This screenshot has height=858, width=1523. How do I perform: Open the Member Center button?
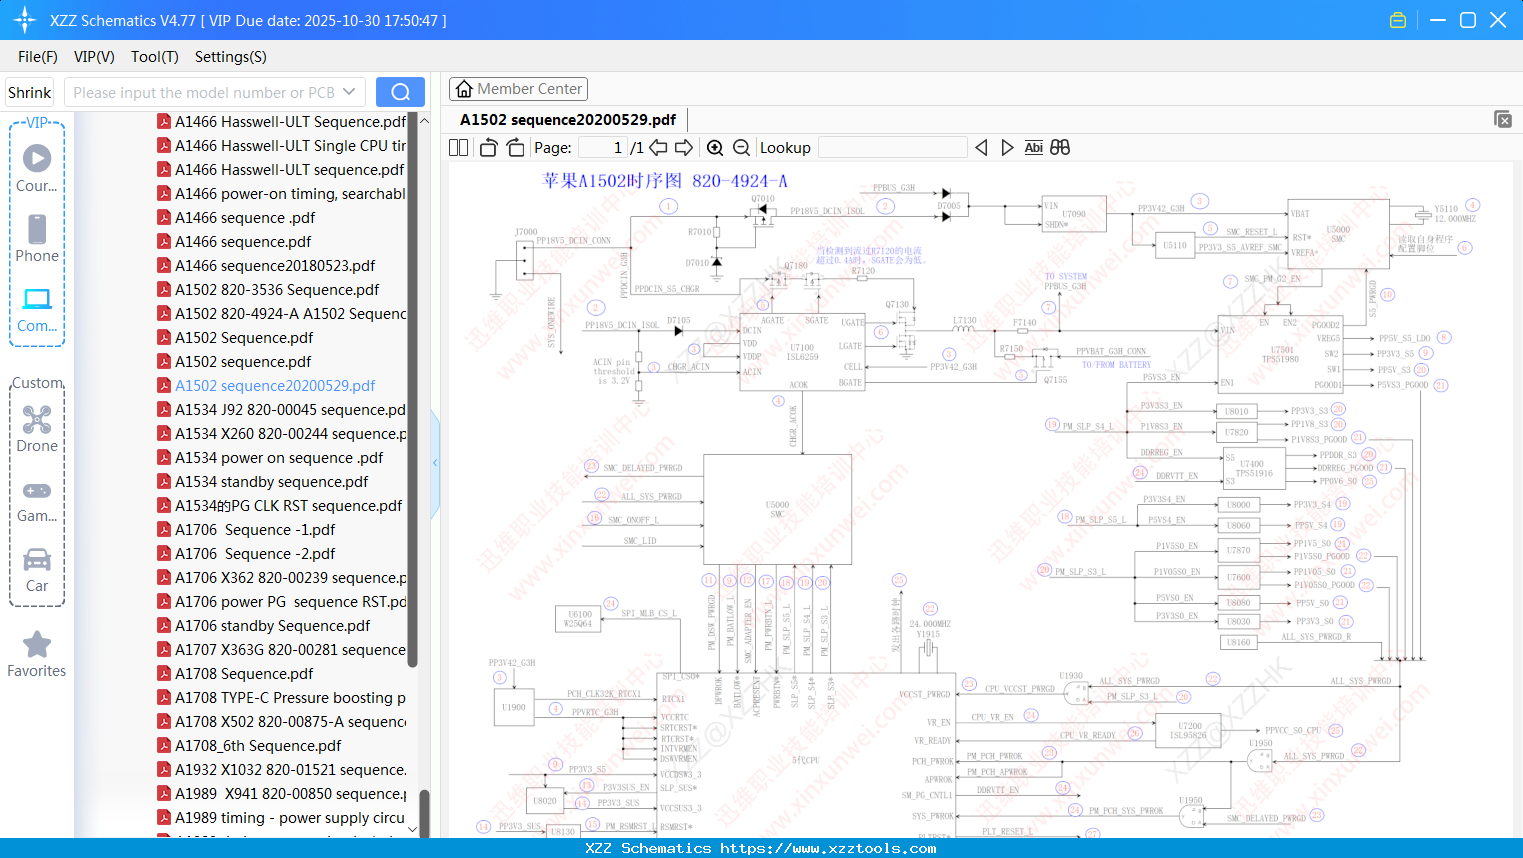pos(518,89)
